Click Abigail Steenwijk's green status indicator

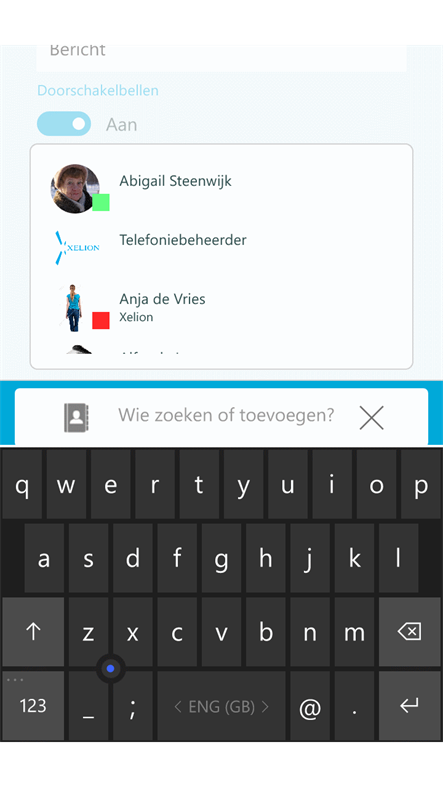101,202
